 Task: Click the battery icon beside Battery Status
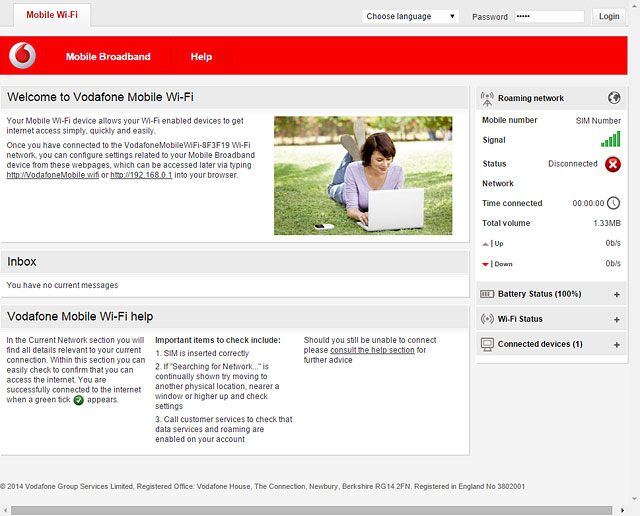[x=487, y=294]
